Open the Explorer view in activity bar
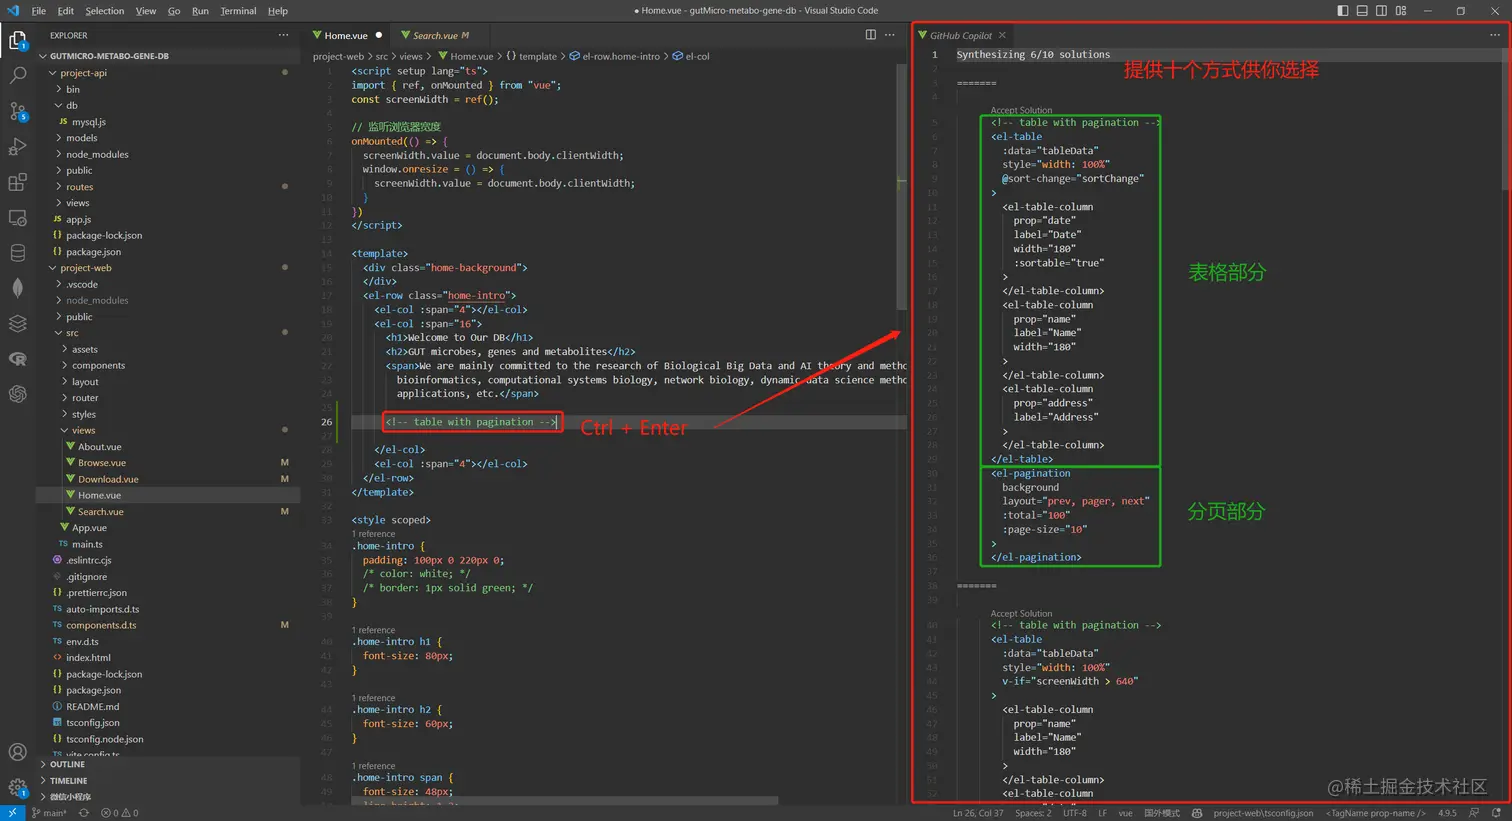1512x821 pixels. click(17, 41)
